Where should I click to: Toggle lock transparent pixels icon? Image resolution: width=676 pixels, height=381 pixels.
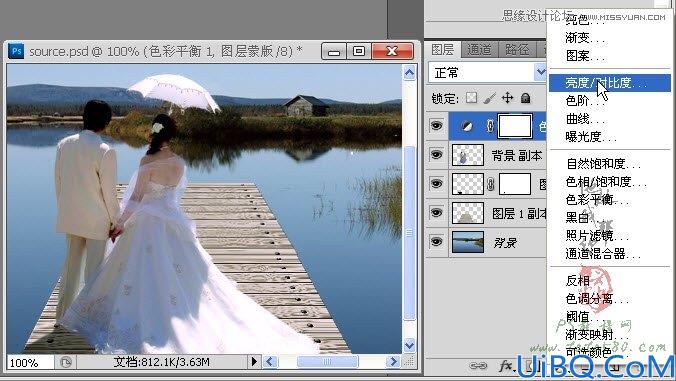(471, 98)
